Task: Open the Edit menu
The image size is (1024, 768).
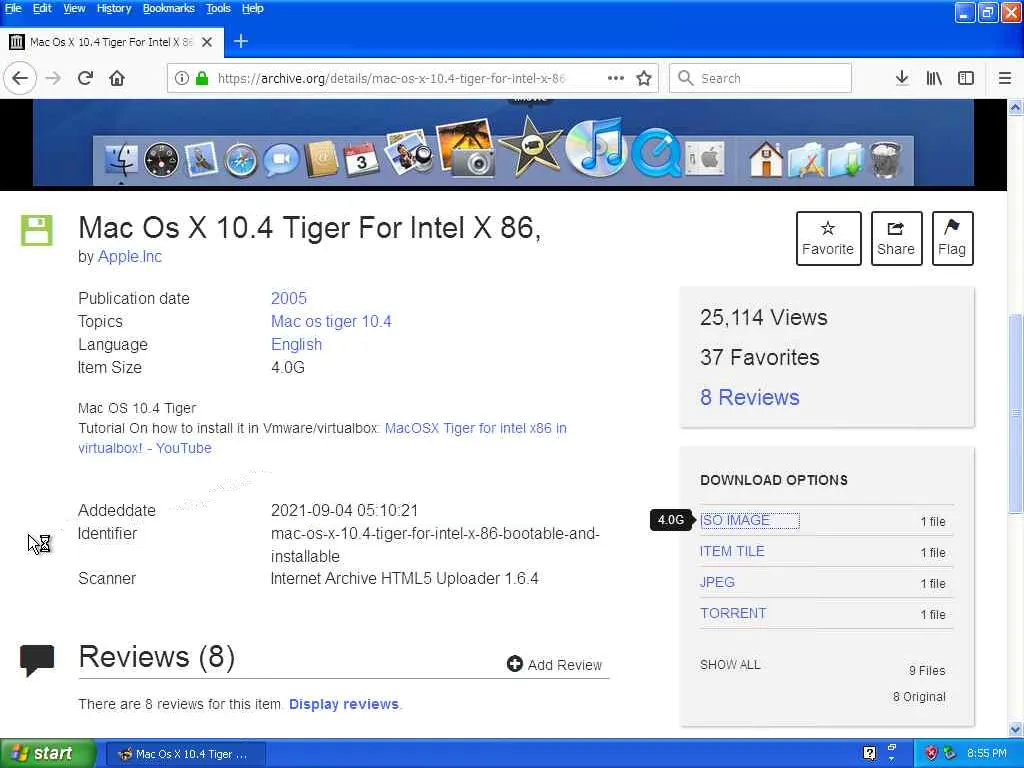Action: pos(42,8)
